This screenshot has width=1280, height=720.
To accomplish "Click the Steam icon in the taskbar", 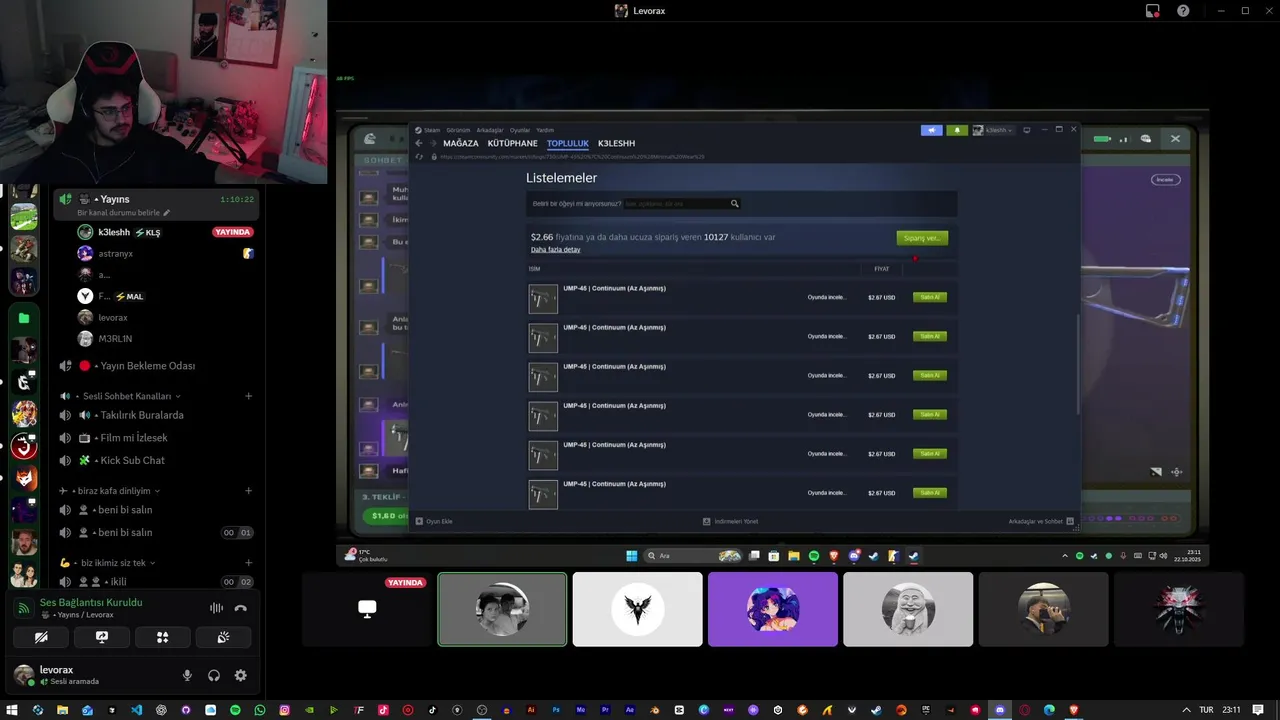I will pos(874,710).
